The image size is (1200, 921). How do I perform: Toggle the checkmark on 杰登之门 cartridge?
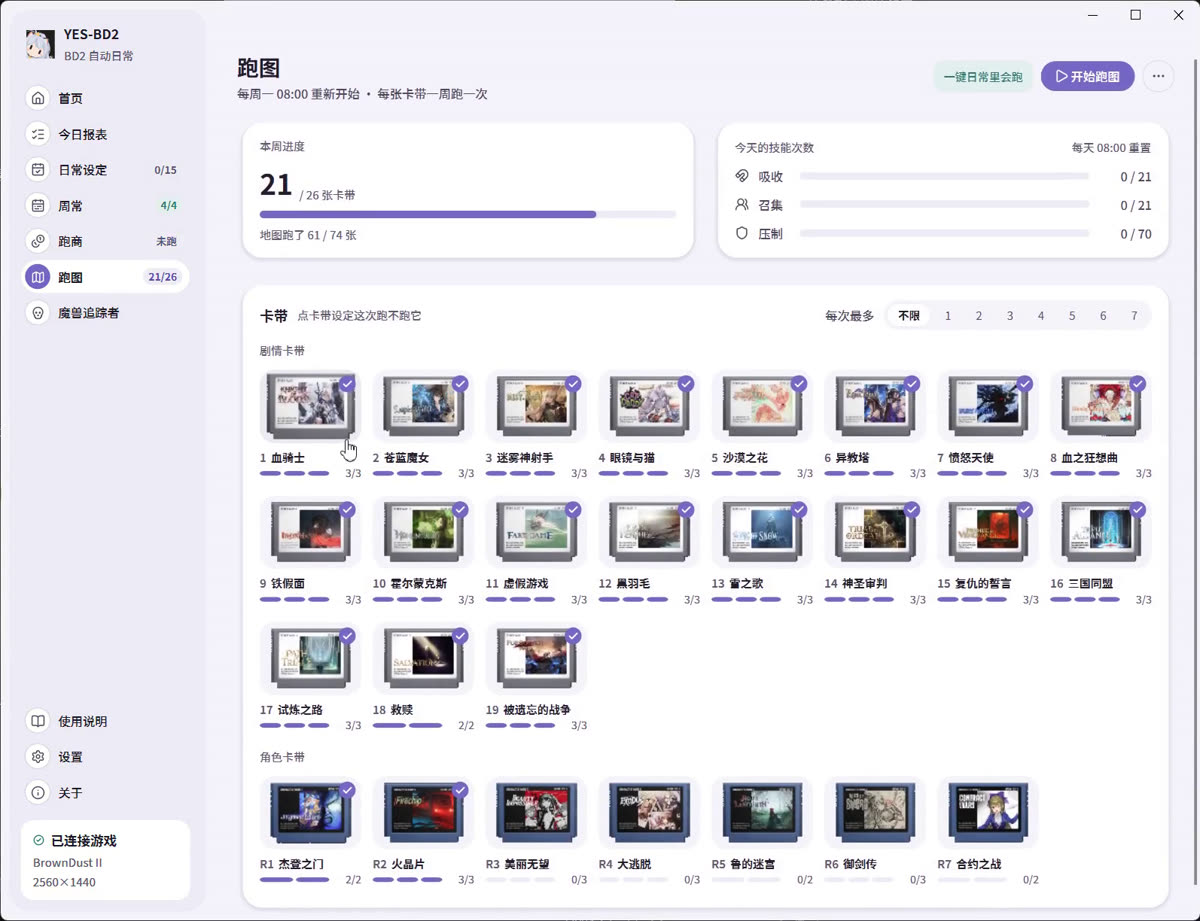tap(347, 790)
